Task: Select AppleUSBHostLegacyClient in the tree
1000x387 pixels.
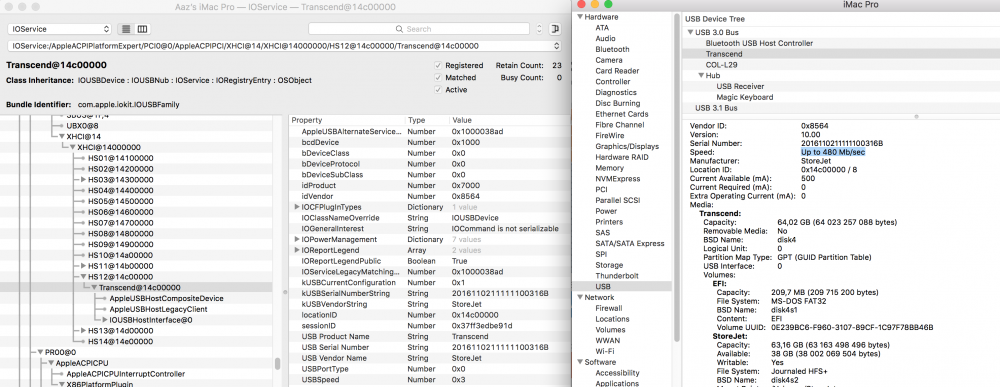Action: click(158, 309)
